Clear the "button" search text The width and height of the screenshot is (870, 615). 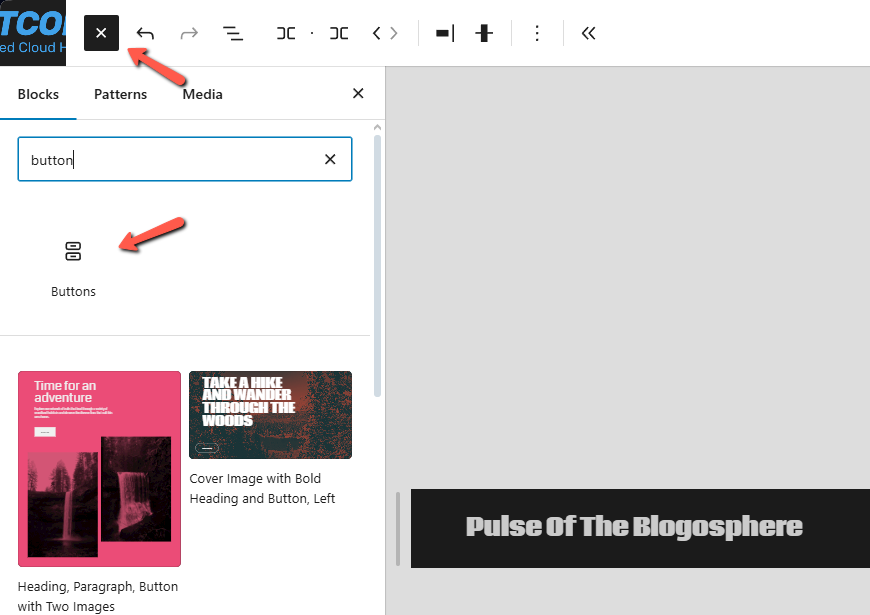tap(330, 160)
